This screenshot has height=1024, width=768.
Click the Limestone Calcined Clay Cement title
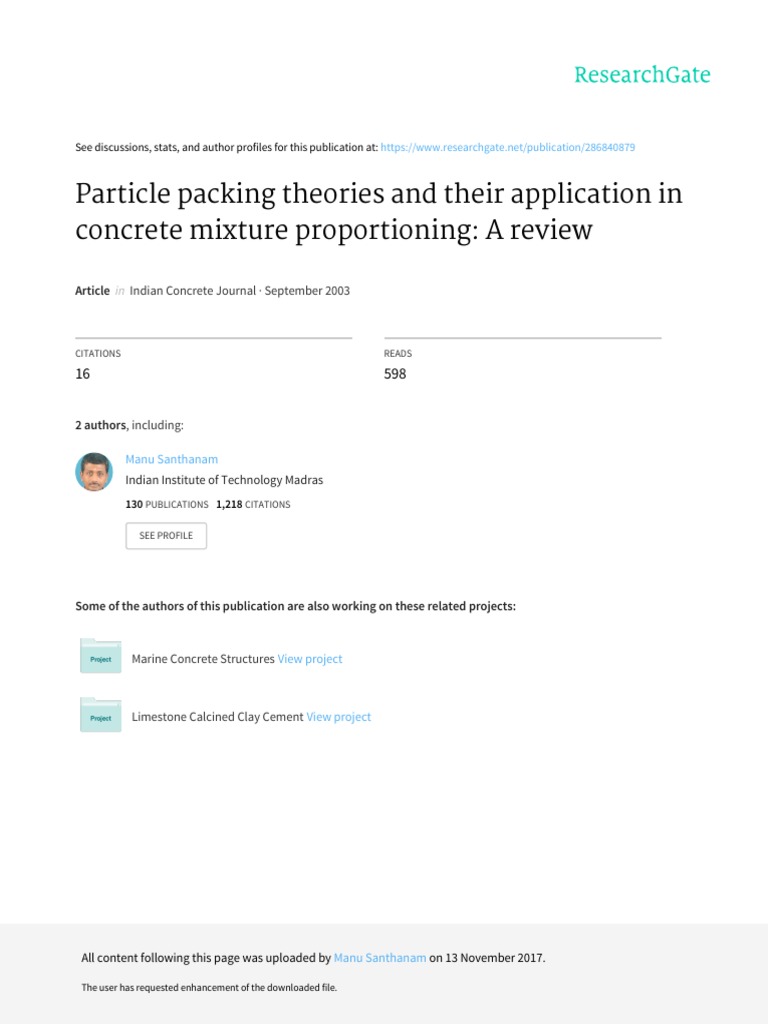point(217,717)
